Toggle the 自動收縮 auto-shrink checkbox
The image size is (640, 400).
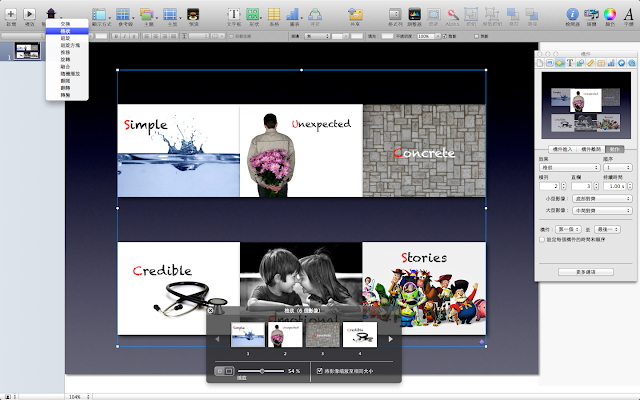pos(231,36)
